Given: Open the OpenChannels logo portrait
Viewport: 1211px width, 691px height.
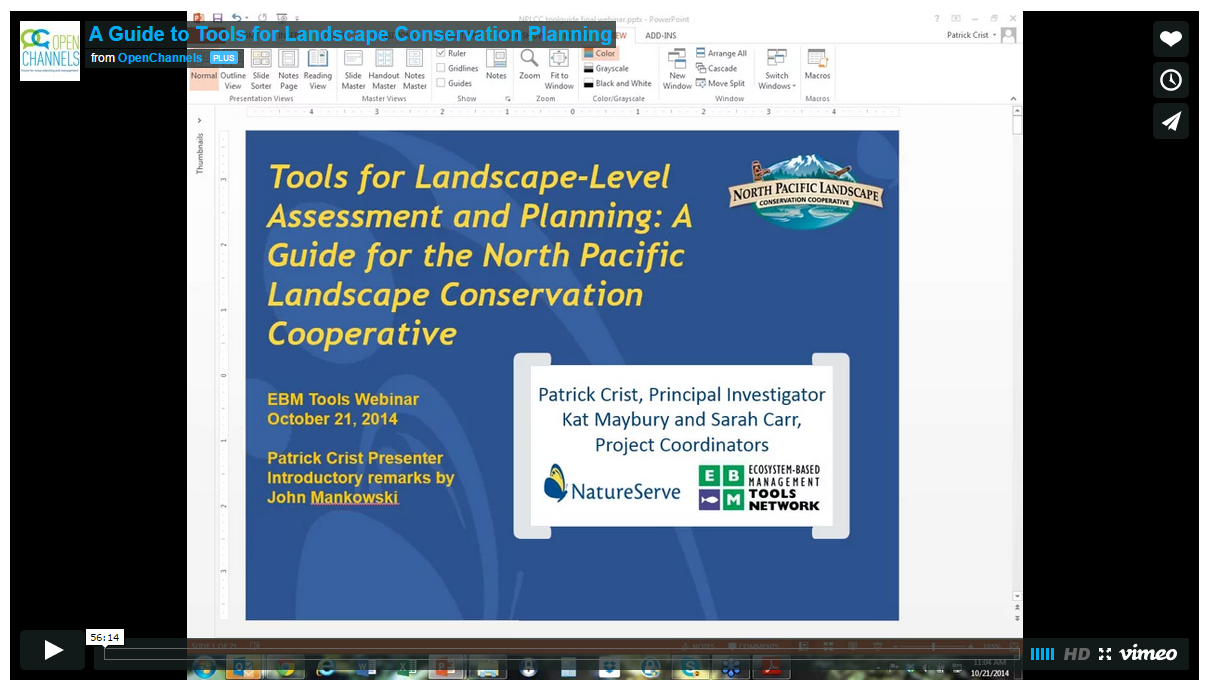Looking at the screenshot, I should [x=50, y=51].
